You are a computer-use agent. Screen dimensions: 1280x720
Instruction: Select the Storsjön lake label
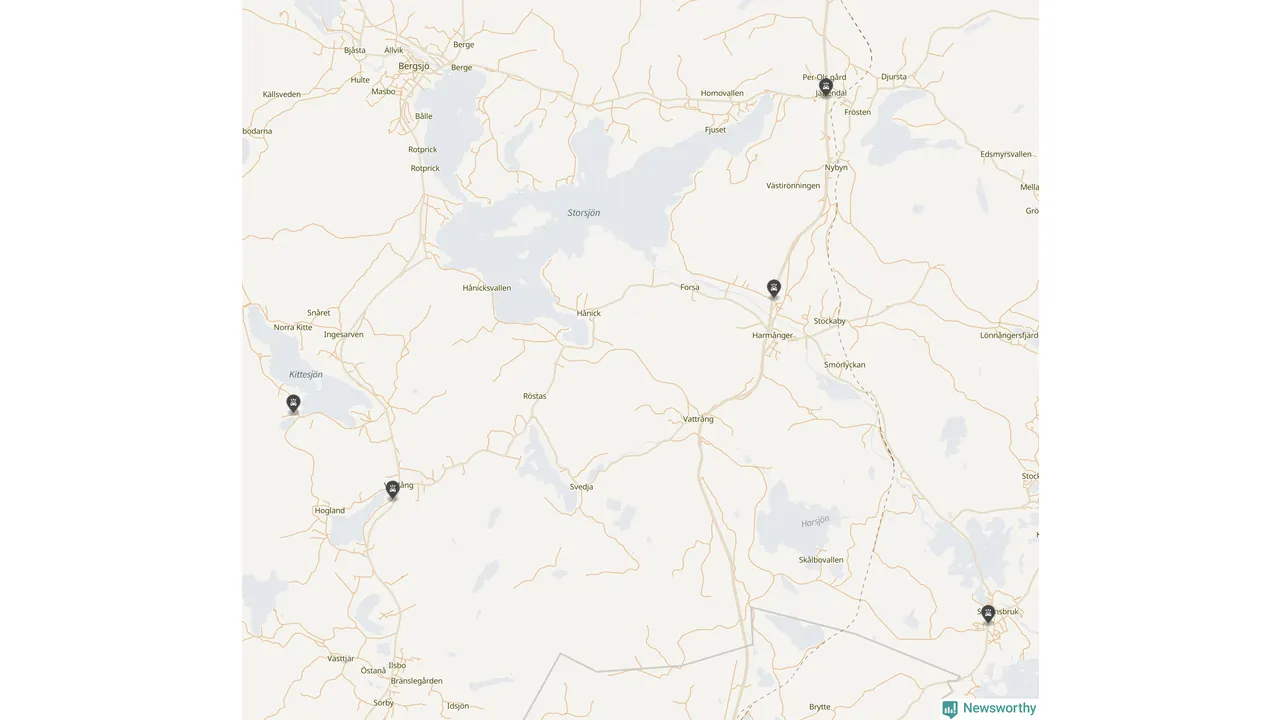point(584,213)
